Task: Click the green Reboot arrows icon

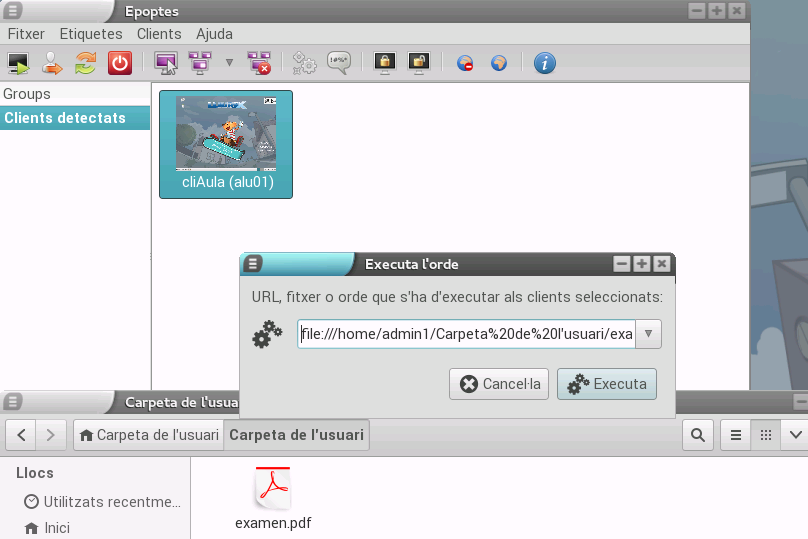Action: tap(85, 63)
